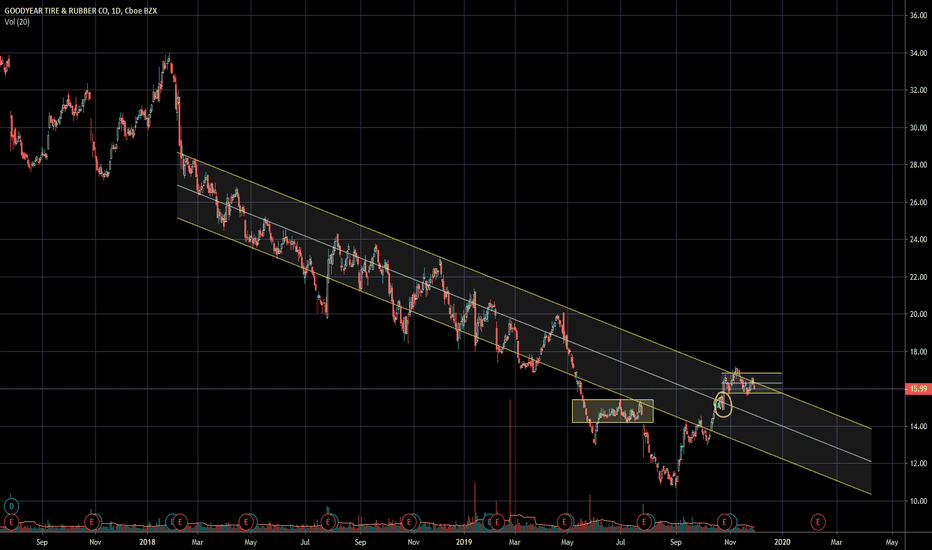The width and height of the screenshot is (932, 550).
Task: Click the 2020 label on time axis
Action: pyautogui.click(x=782, y=542)
